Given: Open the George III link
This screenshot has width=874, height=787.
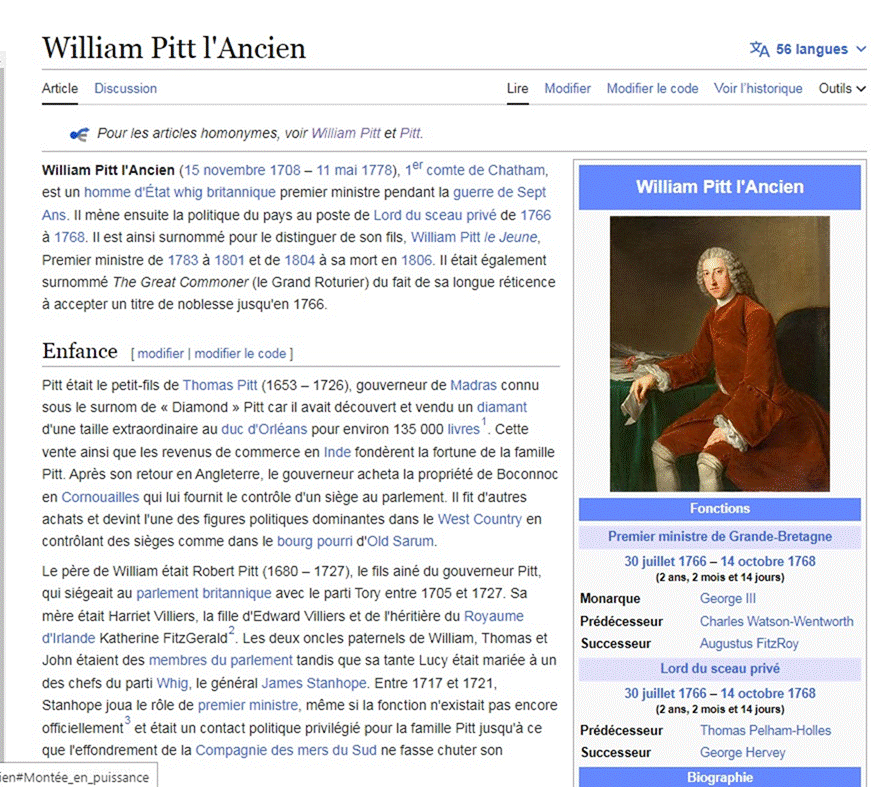Looking at the screenshot, I should point(728,599).
